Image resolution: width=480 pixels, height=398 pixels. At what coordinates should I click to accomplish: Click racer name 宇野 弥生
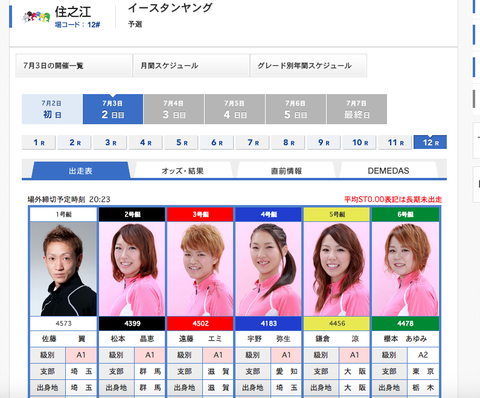coord(268,339)
